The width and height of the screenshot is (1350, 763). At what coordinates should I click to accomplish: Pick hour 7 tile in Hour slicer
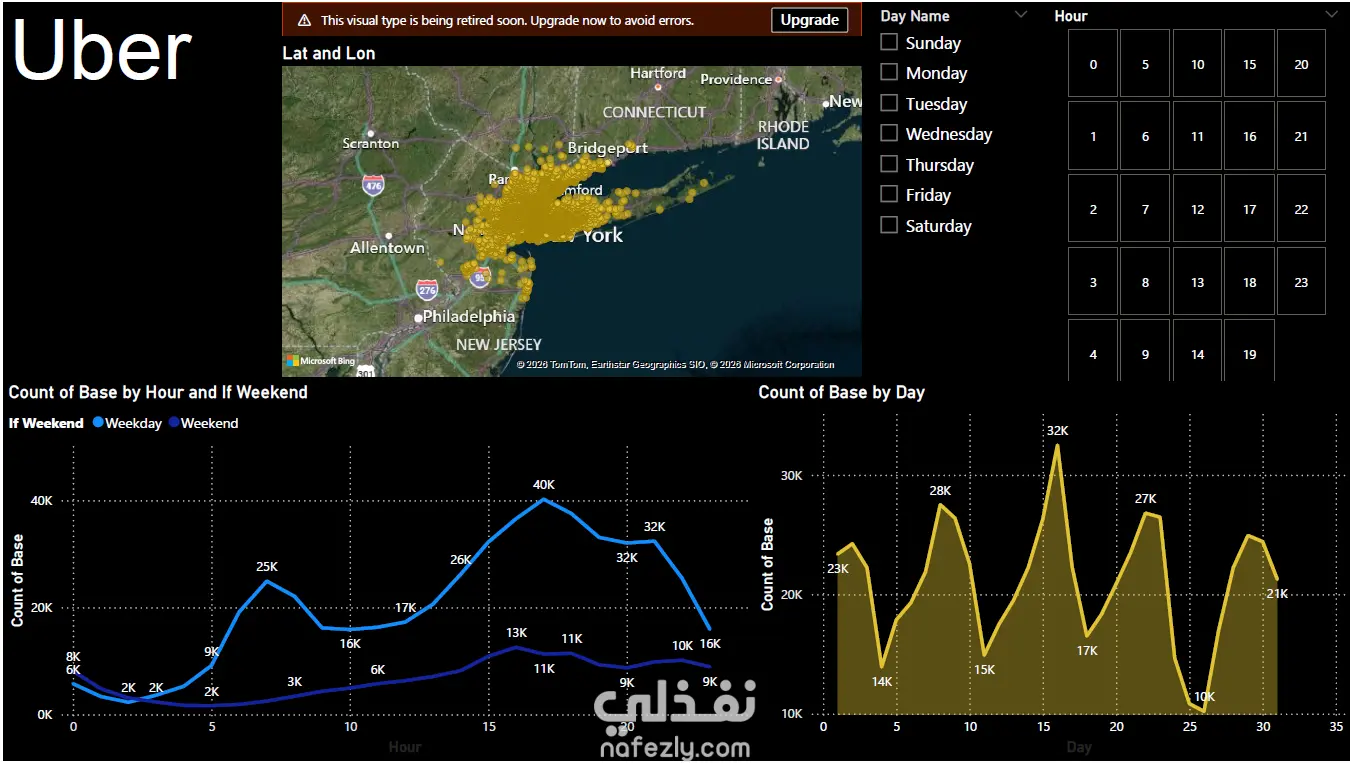1145,209
